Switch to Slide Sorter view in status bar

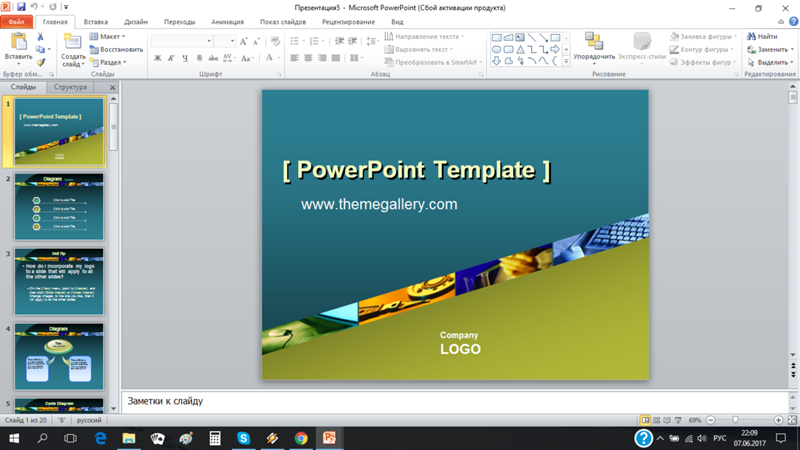pos(657,420)
